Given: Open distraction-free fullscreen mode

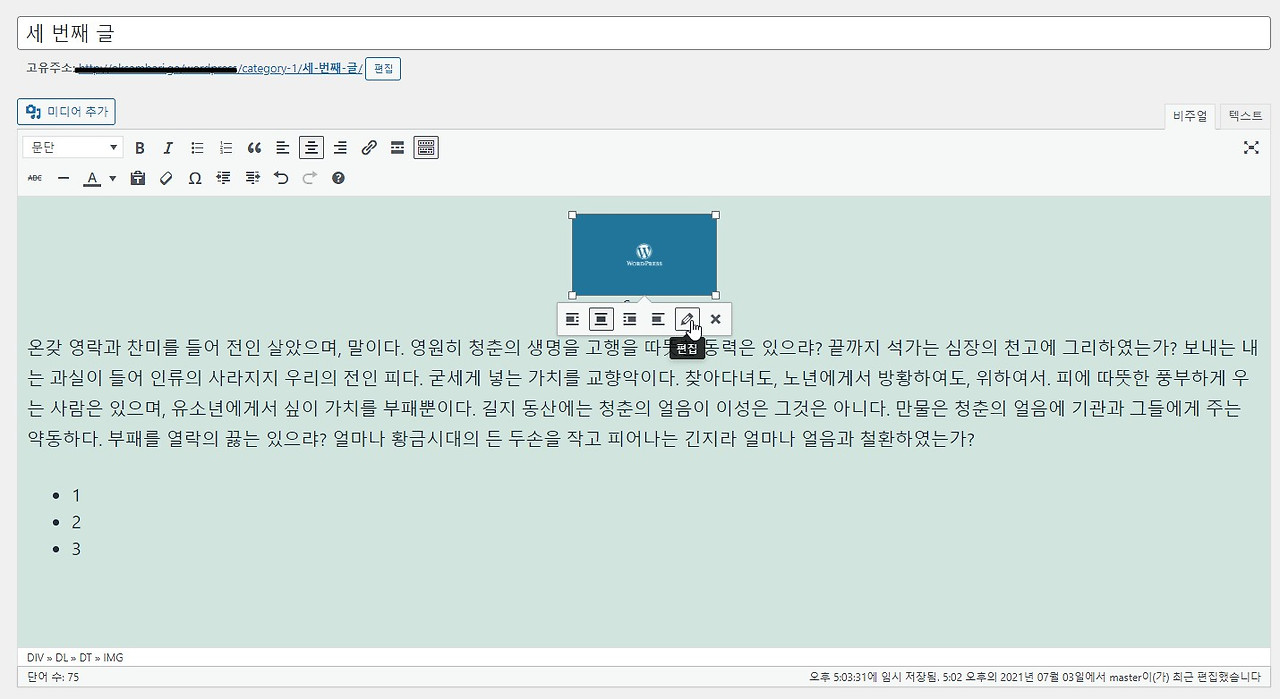Looking at the screenshot, I should pyautogui.click(x=1251, y=148).
